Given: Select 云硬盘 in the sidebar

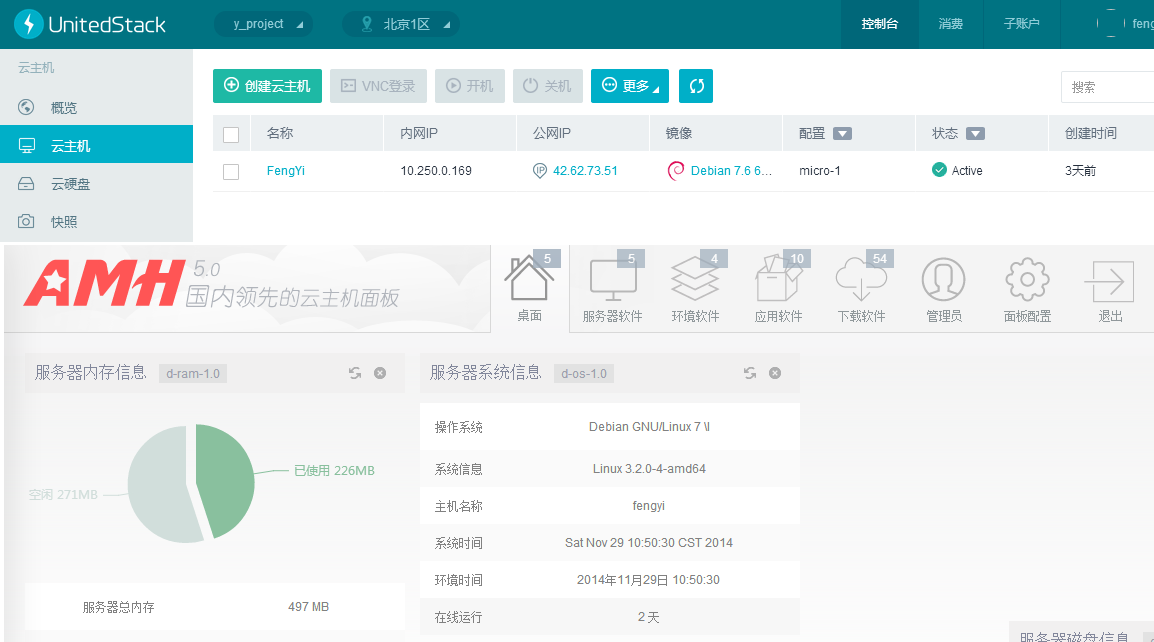Looking at the screenshot, I should coord(71,184).
